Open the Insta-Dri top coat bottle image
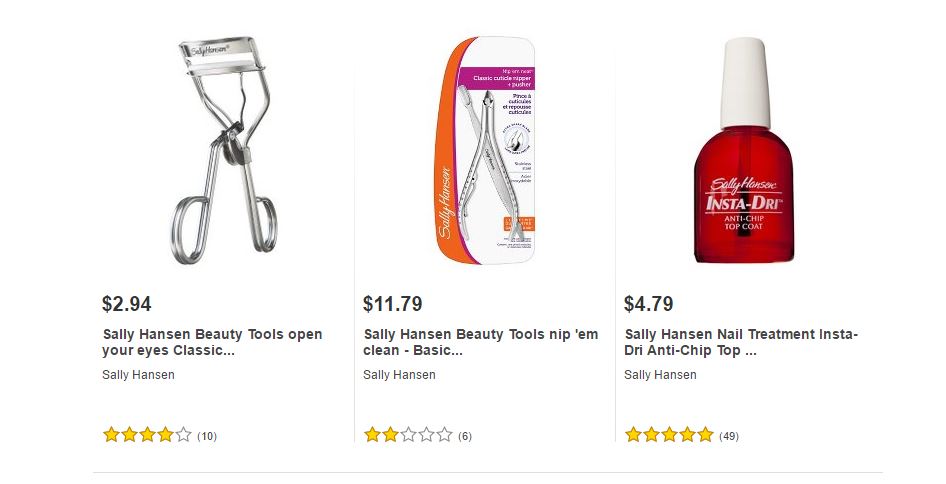946x484 pixels. click(744, 150)
